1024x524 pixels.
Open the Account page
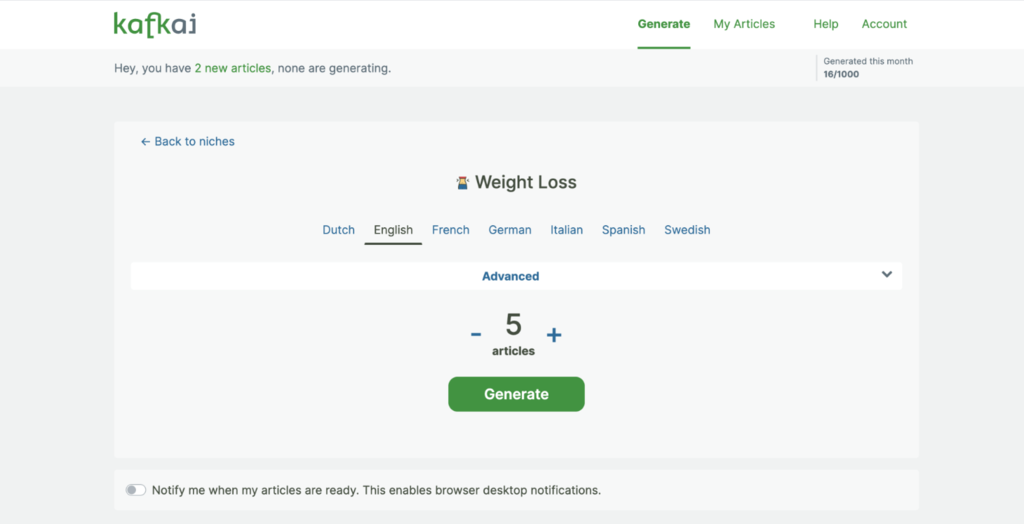coord(884,24)
